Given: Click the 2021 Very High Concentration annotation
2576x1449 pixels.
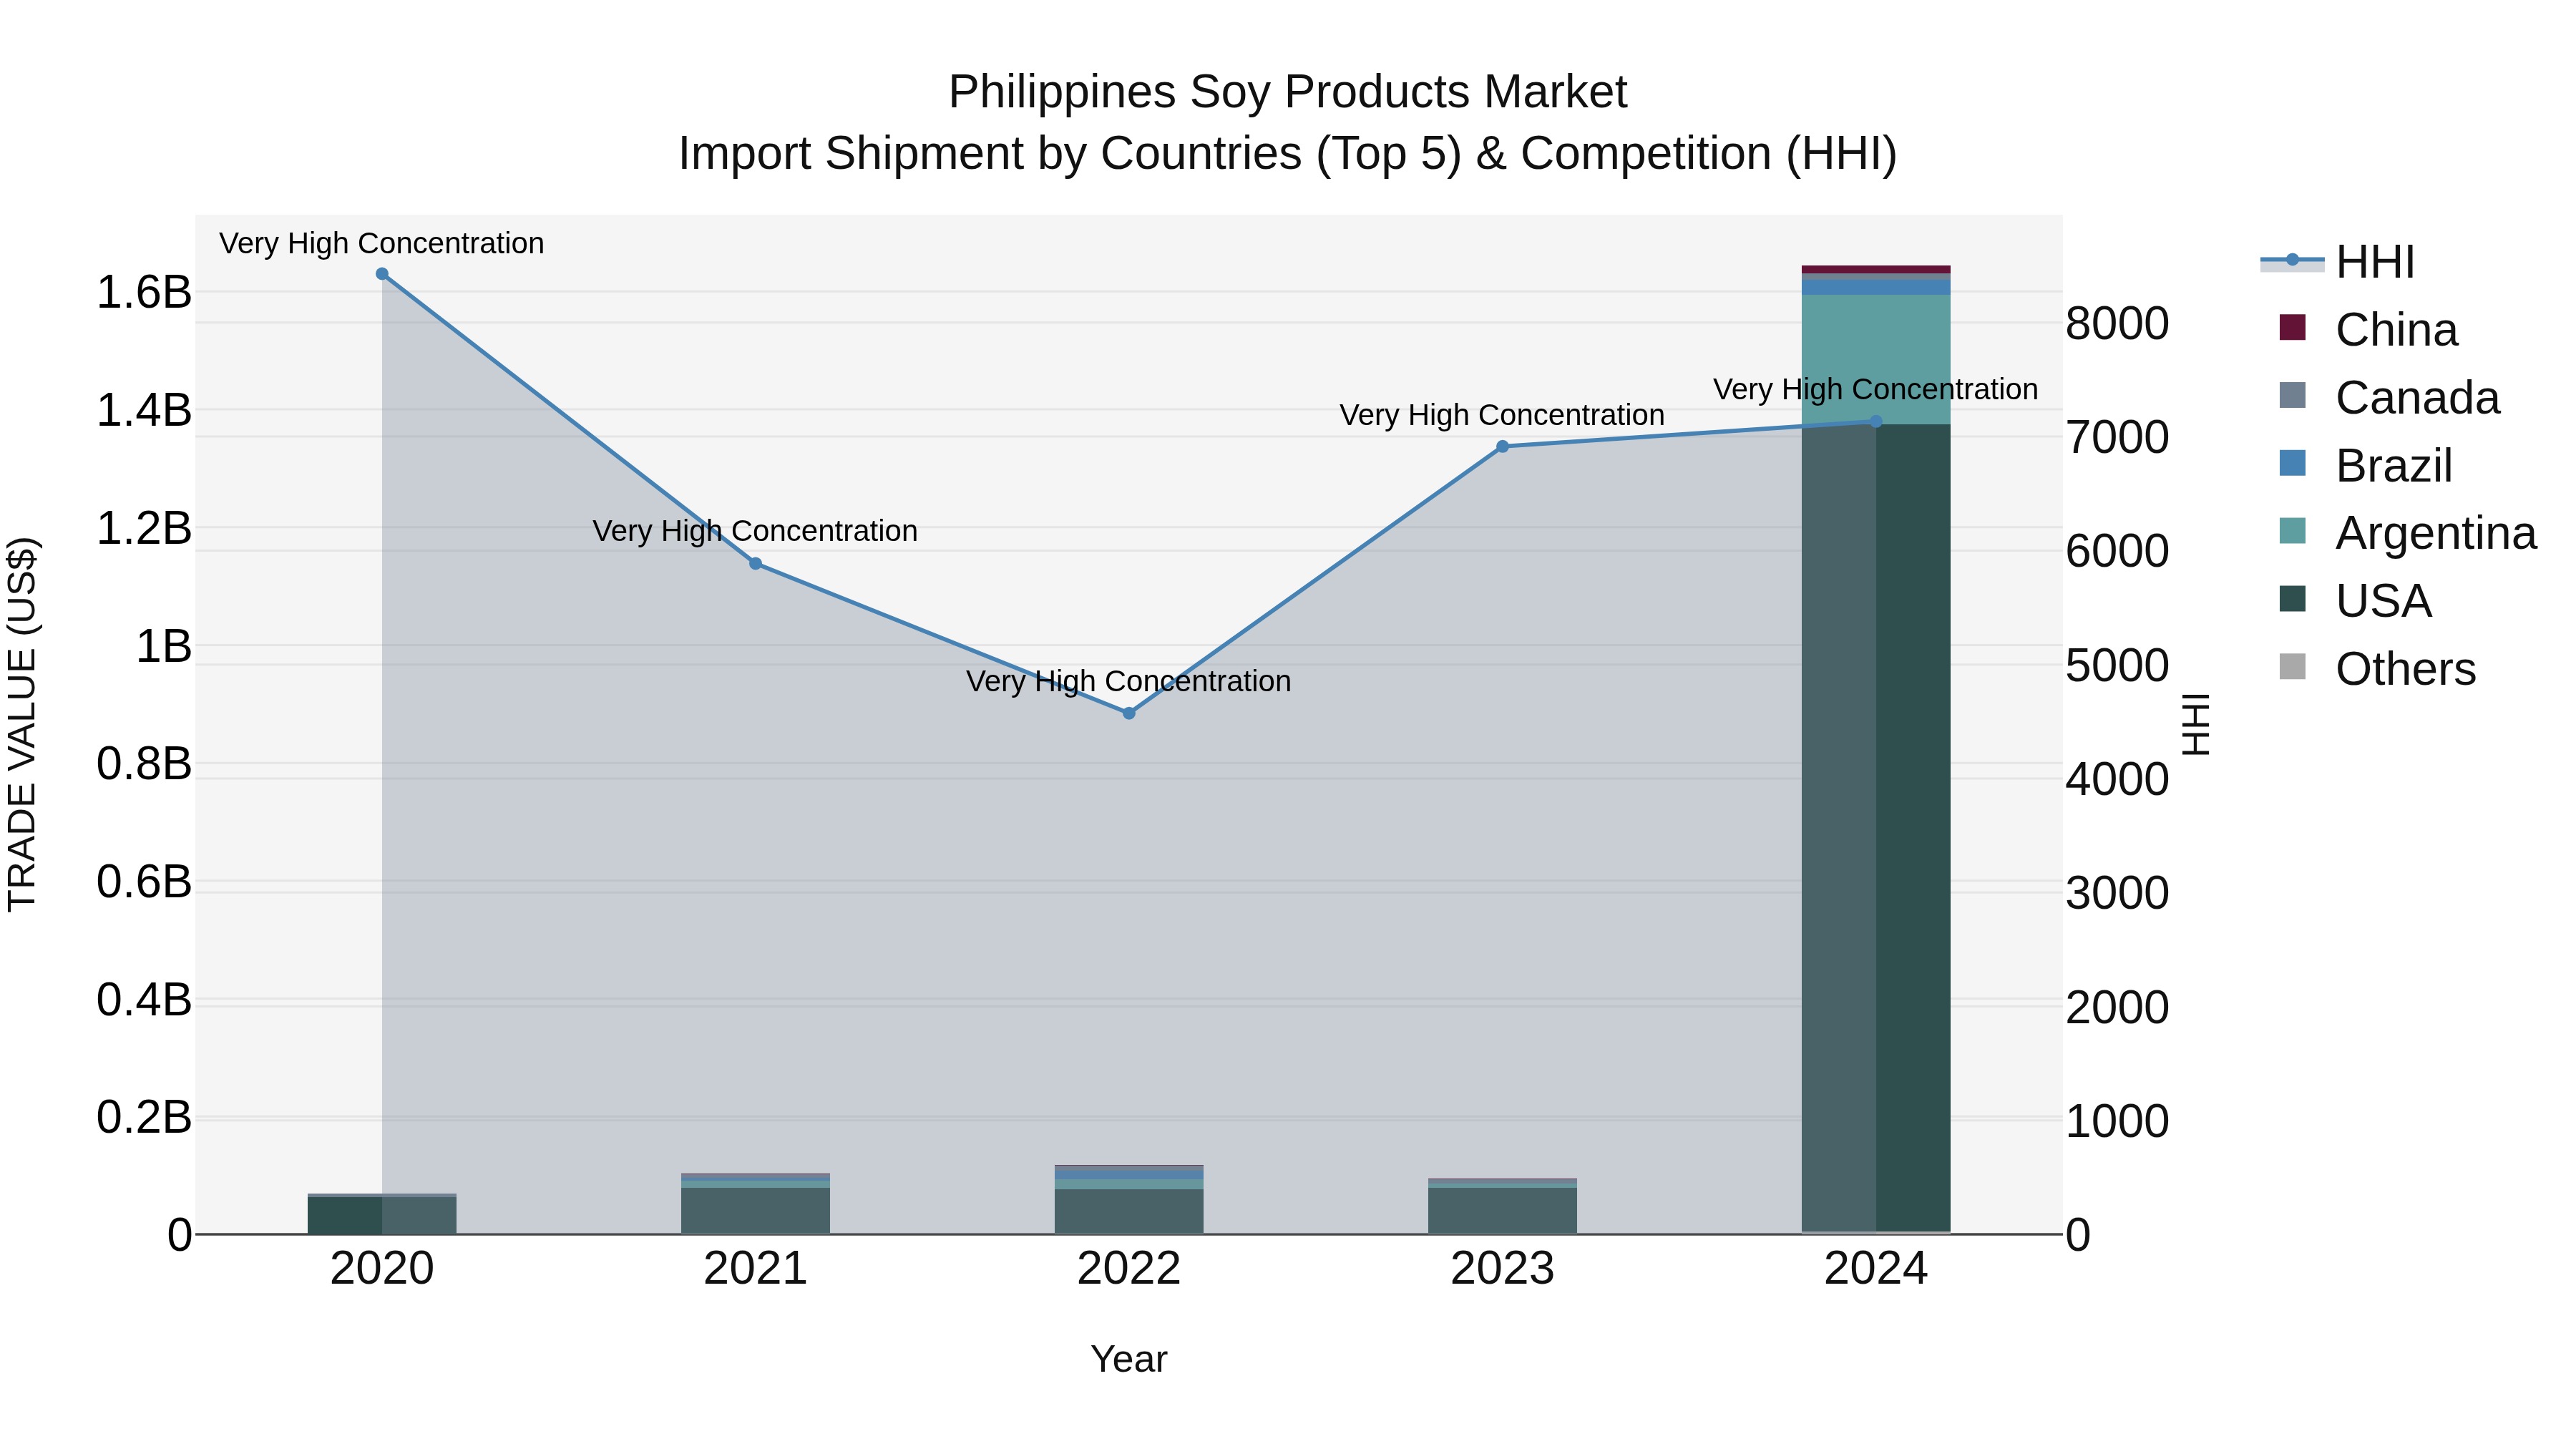Looking at the screenshot, I should click(755, 531).
